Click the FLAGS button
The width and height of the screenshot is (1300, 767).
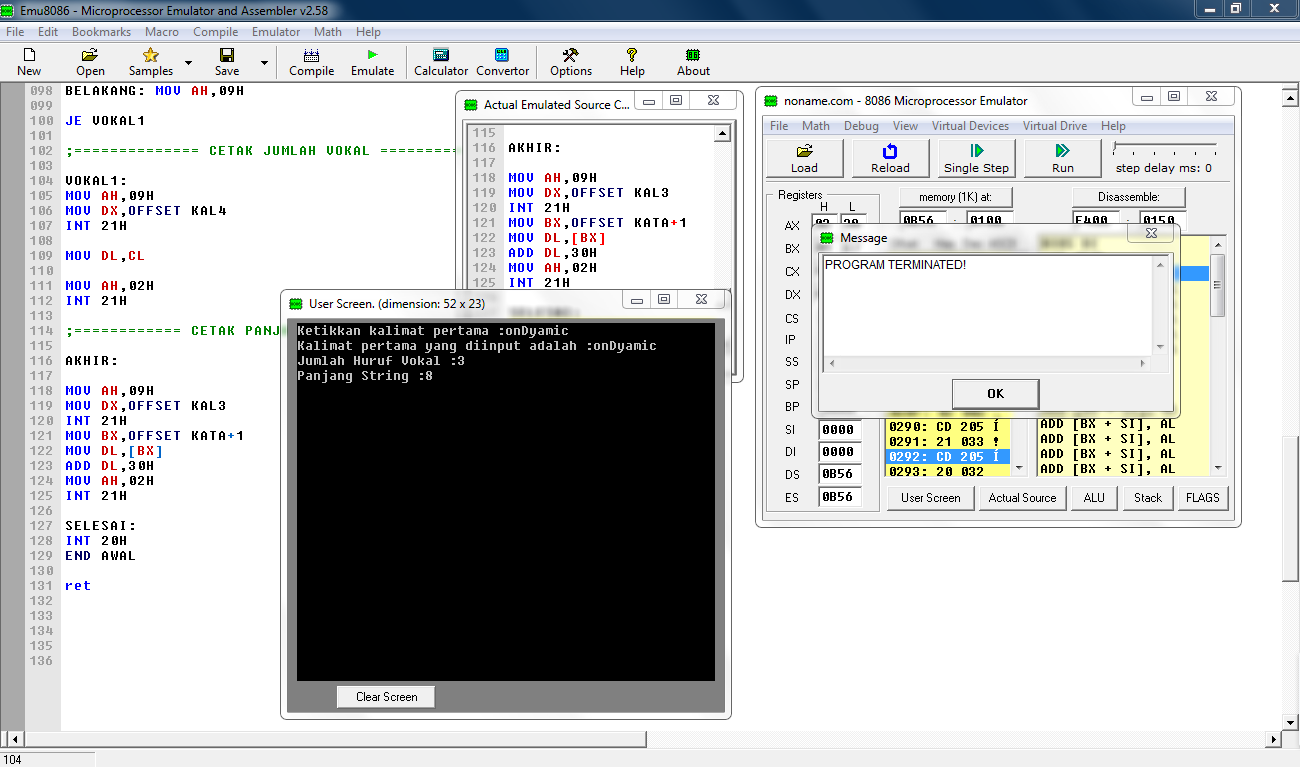coord(1202,498)
